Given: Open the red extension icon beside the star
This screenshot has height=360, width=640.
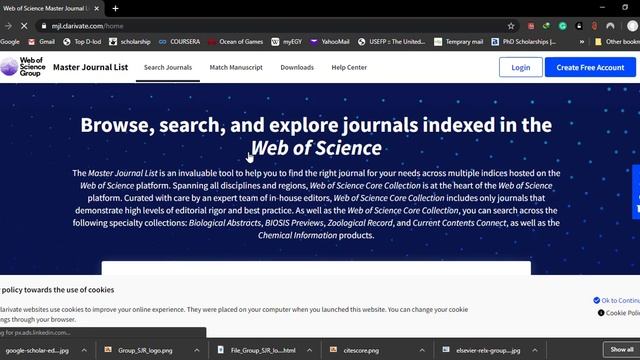Looking at the screenshot, I should (x=531, y=26).
